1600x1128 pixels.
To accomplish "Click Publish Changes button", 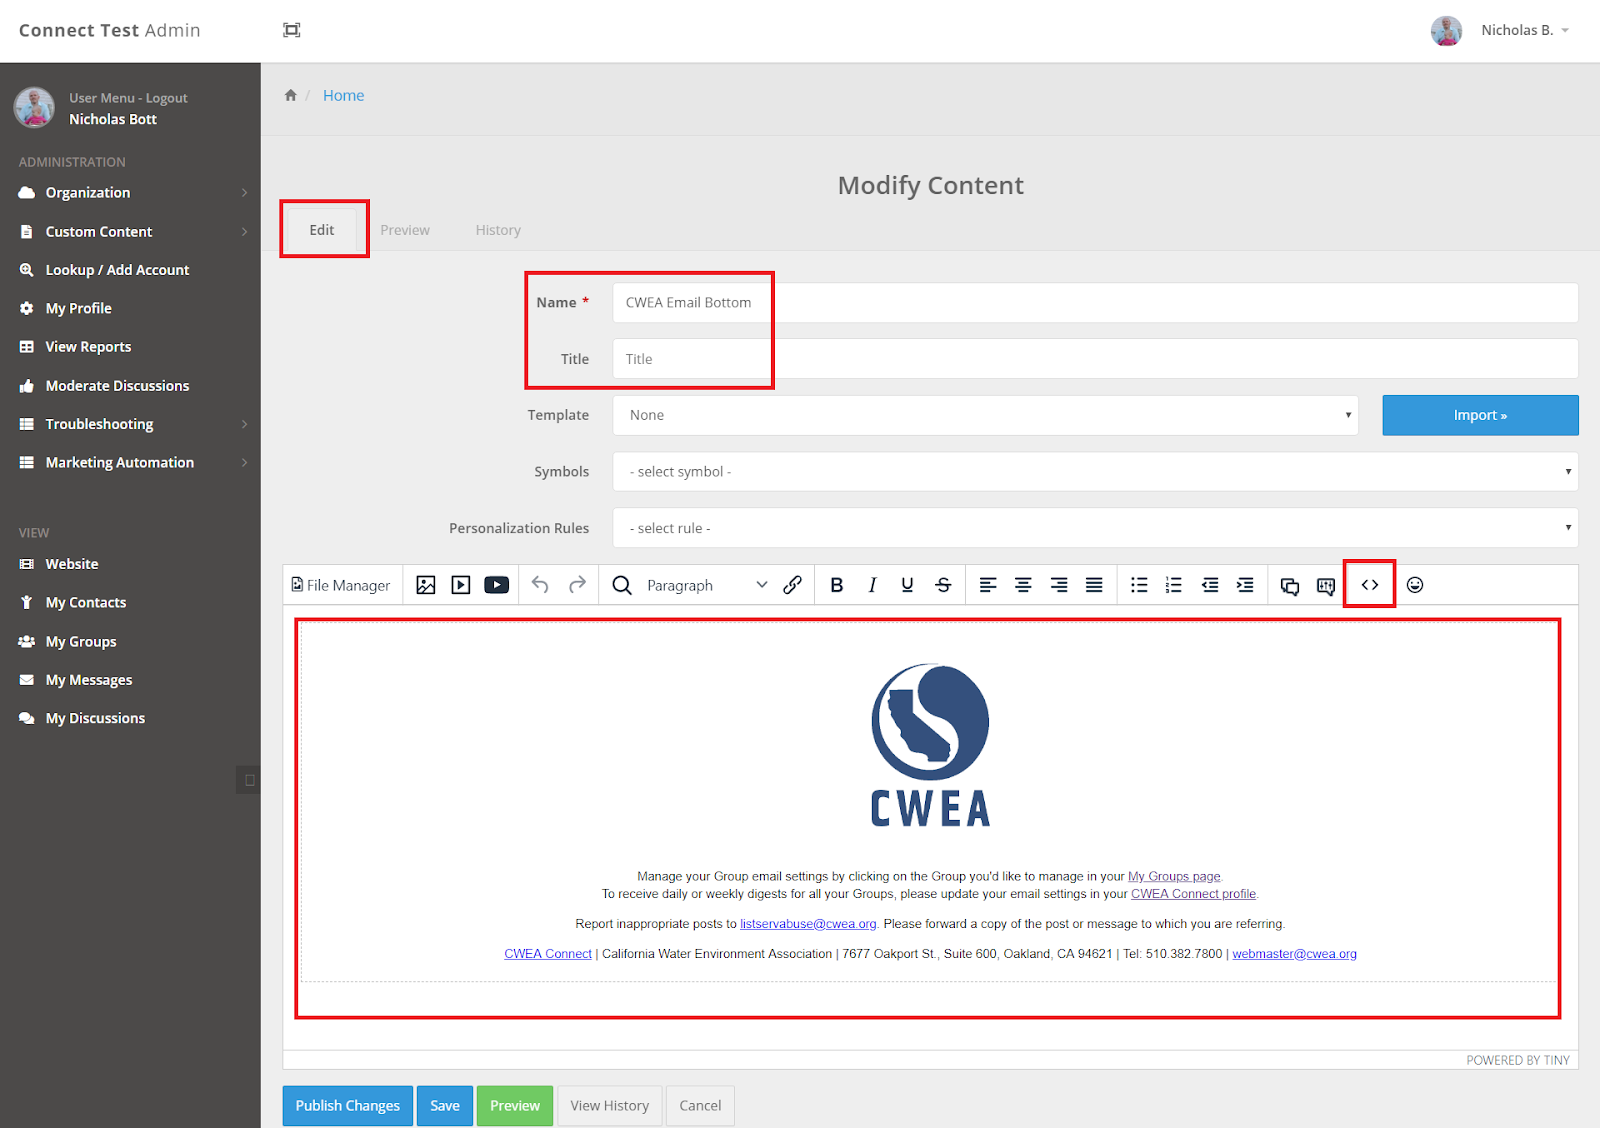I will [x=347, y=1105].
